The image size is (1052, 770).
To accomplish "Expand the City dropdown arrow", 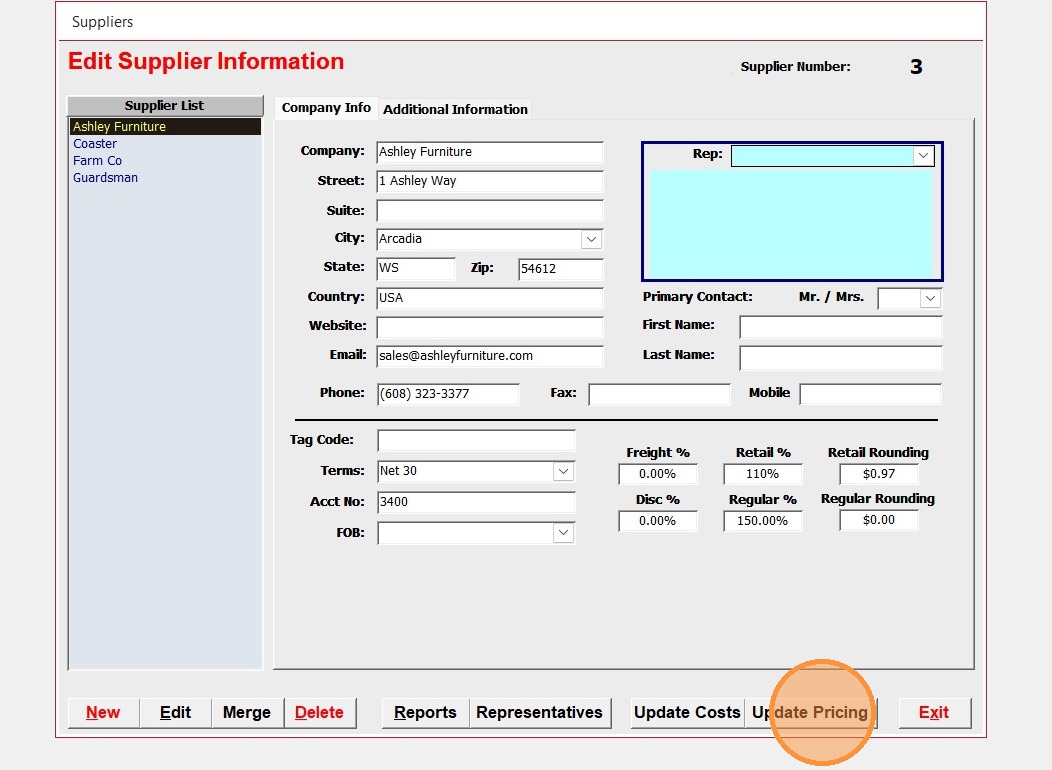I will click(x=591, y=240).
